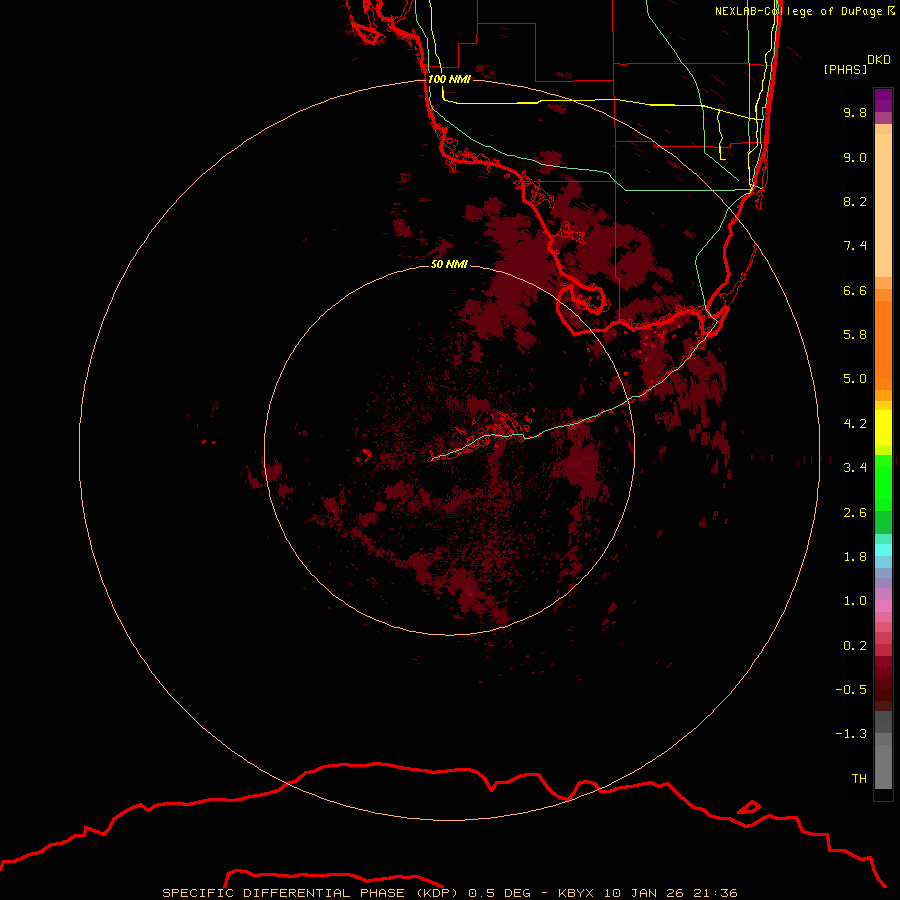
Task: Click the 6.6 value on the color scale
Action: click(855, 290)
